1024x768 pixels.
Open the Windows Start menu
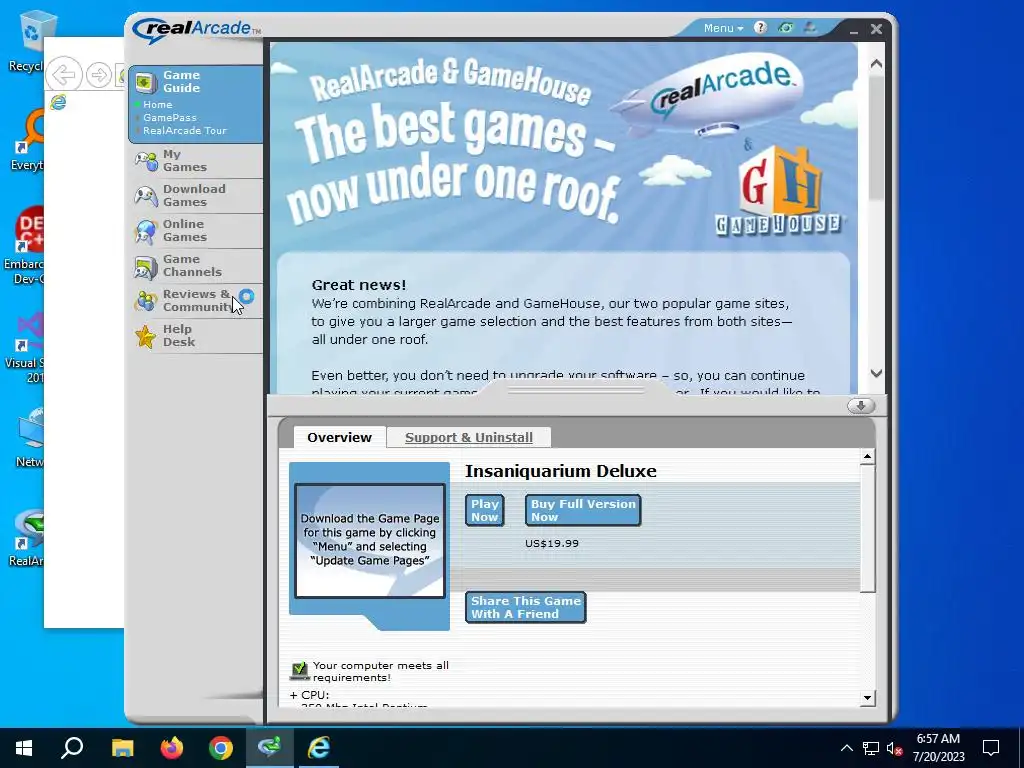click(x=24, y=748)
